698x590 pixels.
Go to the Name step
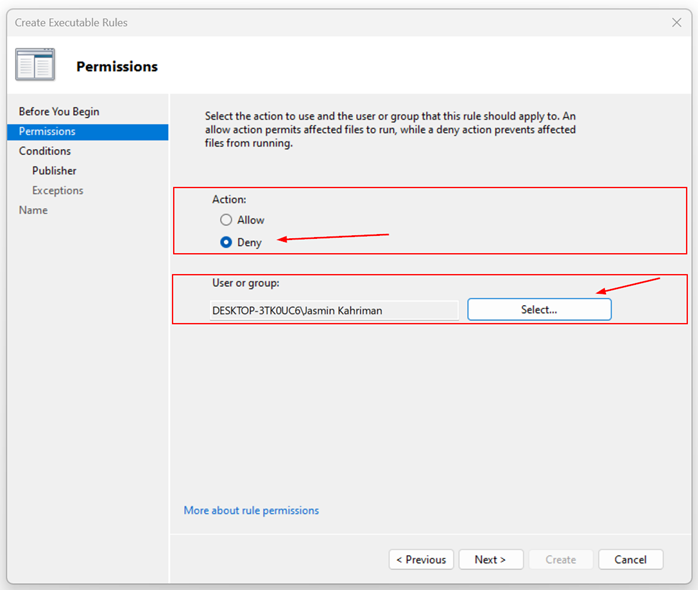33,210
